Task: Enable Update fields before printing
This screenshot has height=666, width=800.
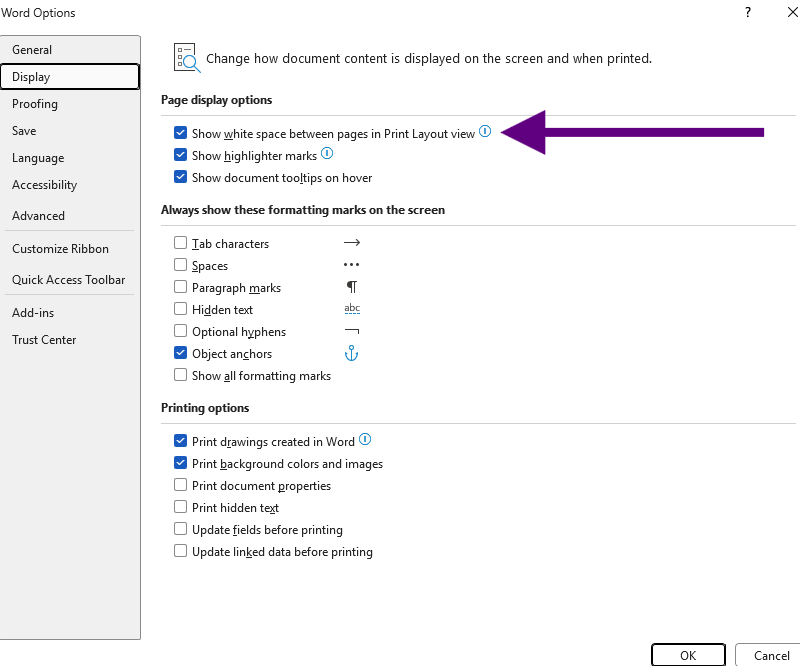Action: click(180, 529)
